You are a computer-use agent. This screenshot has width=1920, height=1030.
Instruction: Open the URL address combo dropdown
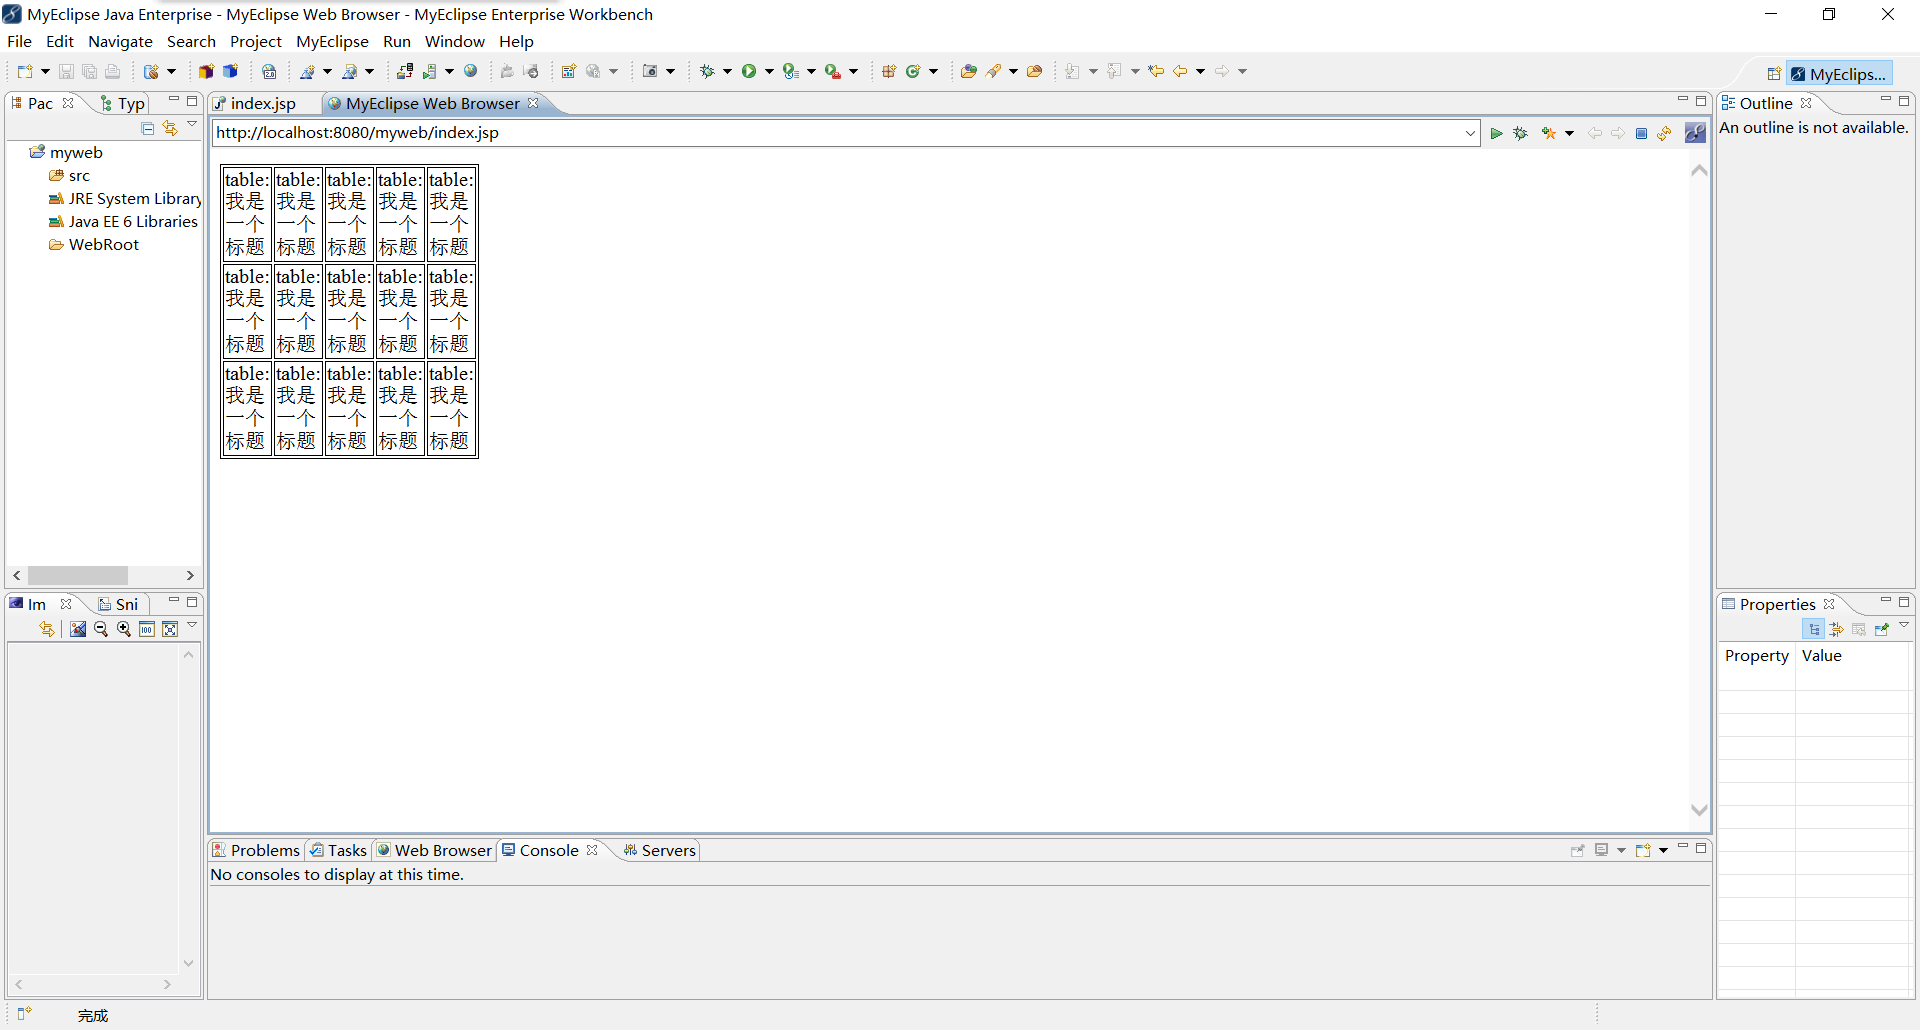(x=1470, y=133)
